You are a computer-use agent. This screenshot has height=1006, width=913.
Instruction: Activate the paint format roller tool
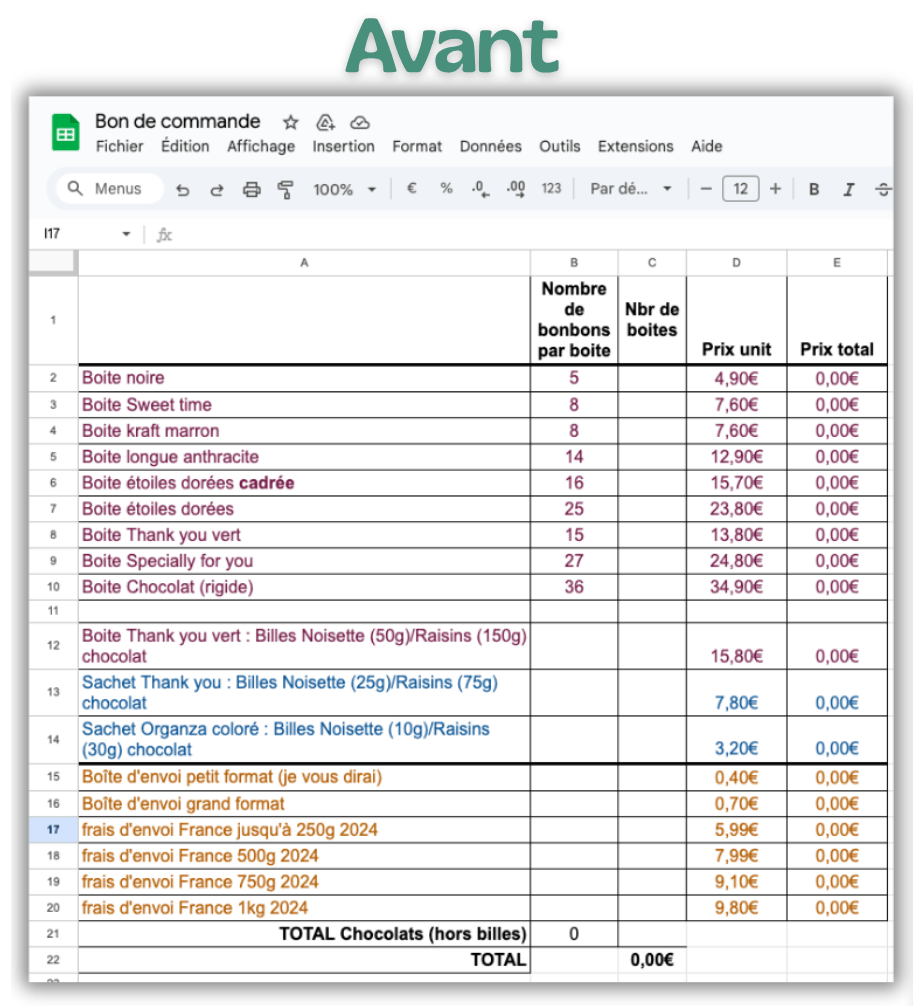pos(286,189)
